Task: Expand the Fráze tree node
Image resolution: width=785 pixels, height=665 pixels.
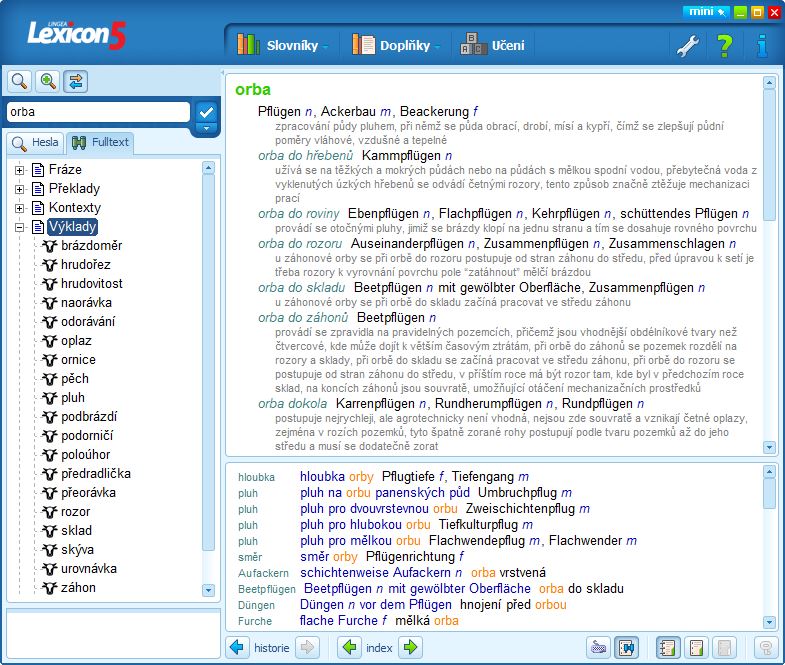Action: (x=19, y=170)
